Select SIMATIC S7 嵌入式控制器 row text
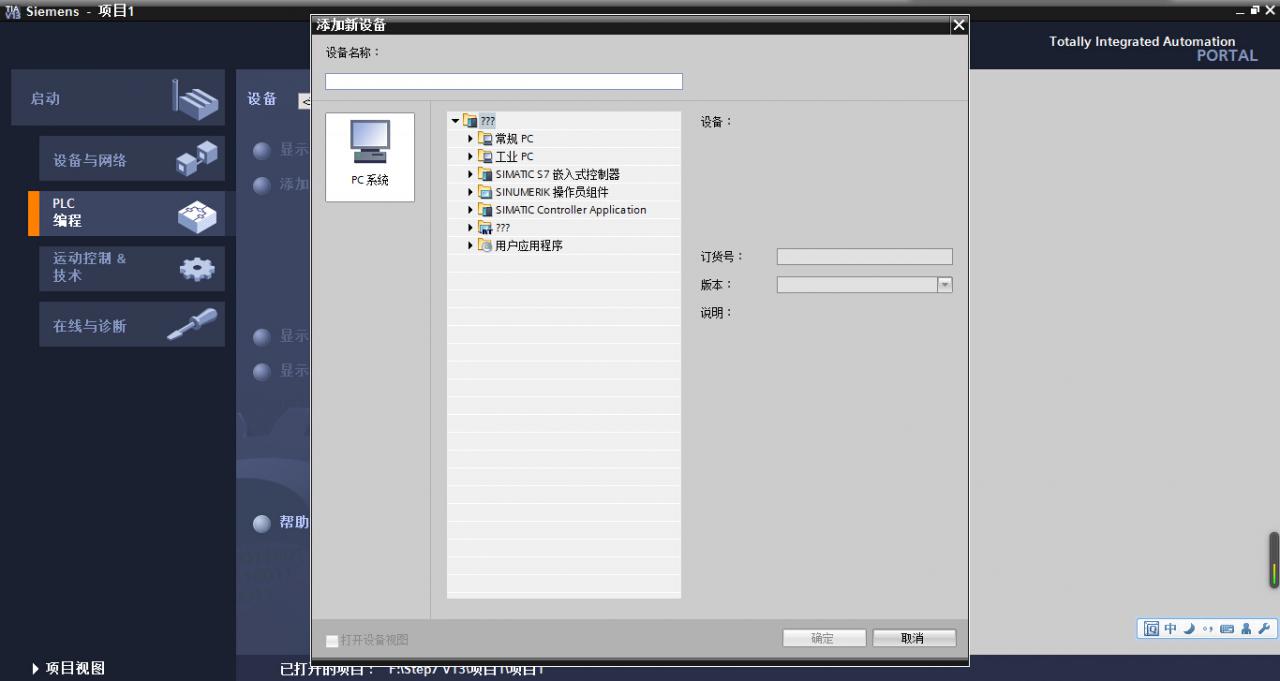The height and width of the screenshot is (681, 1280). pos(557,174)
